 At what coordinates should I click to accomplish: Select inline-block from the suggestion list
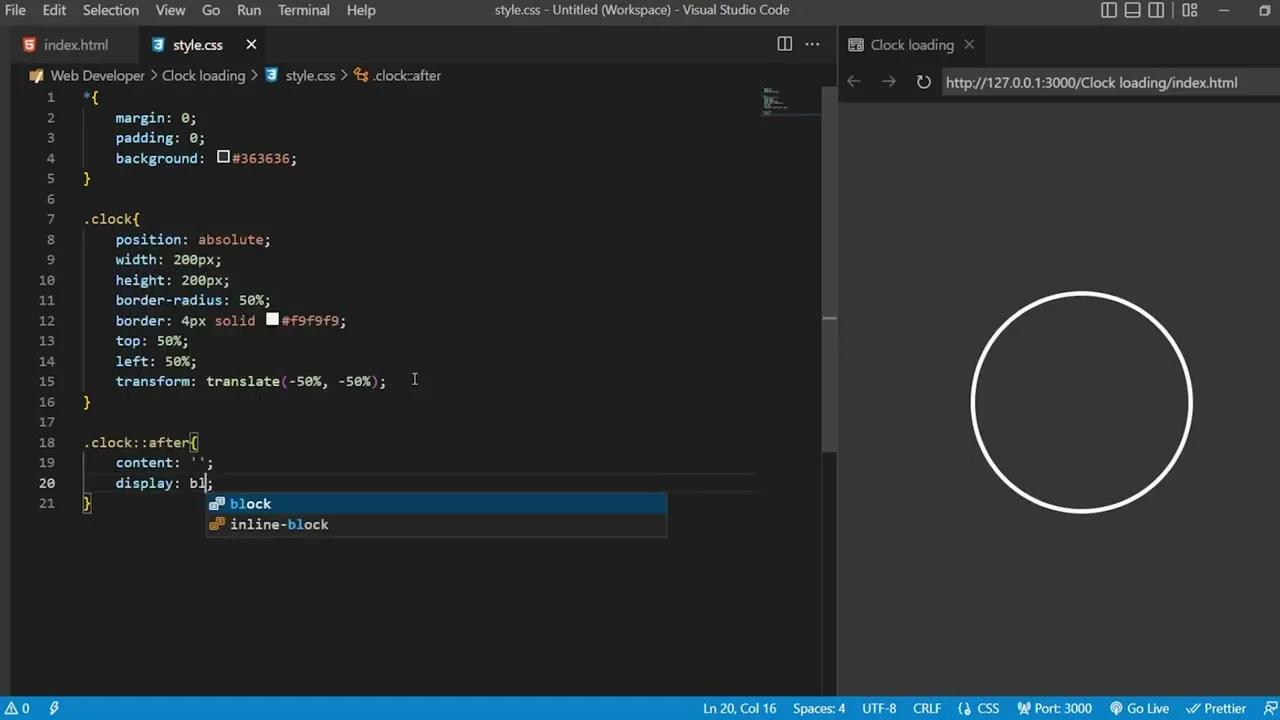coord(279,524)
